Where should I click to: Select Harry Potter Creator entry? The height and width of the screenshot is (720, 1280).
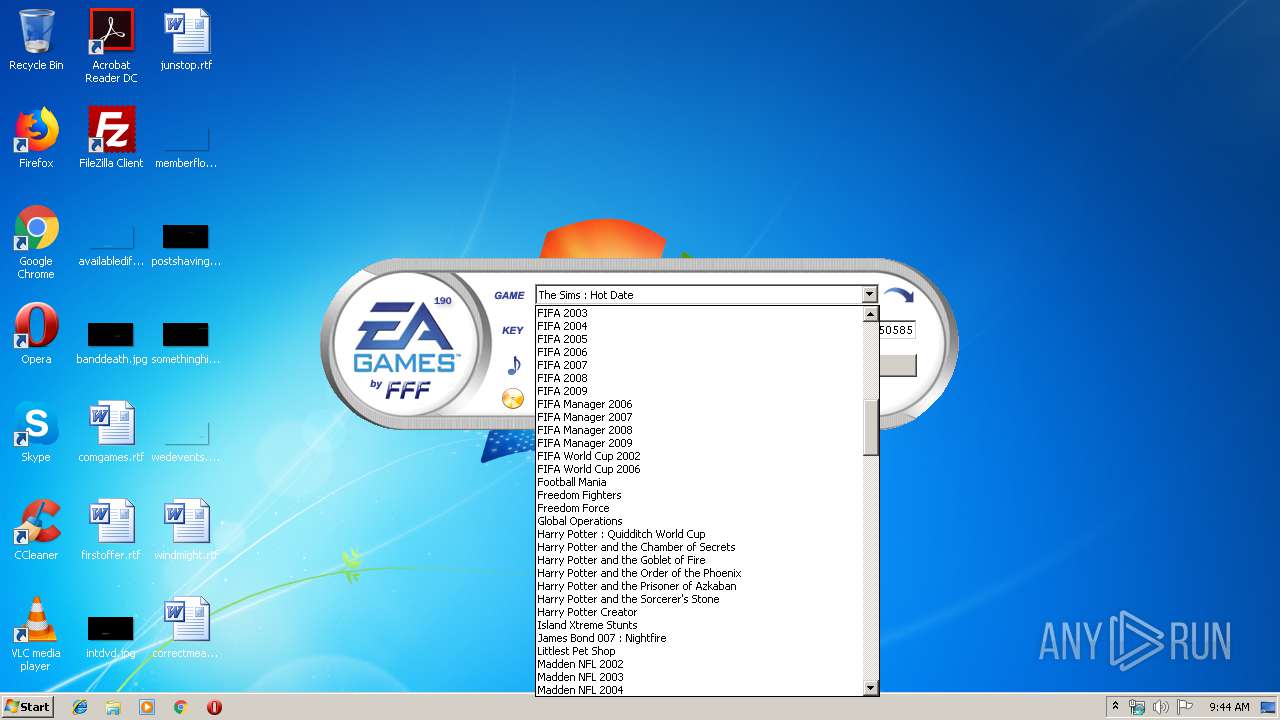point(698,612)
